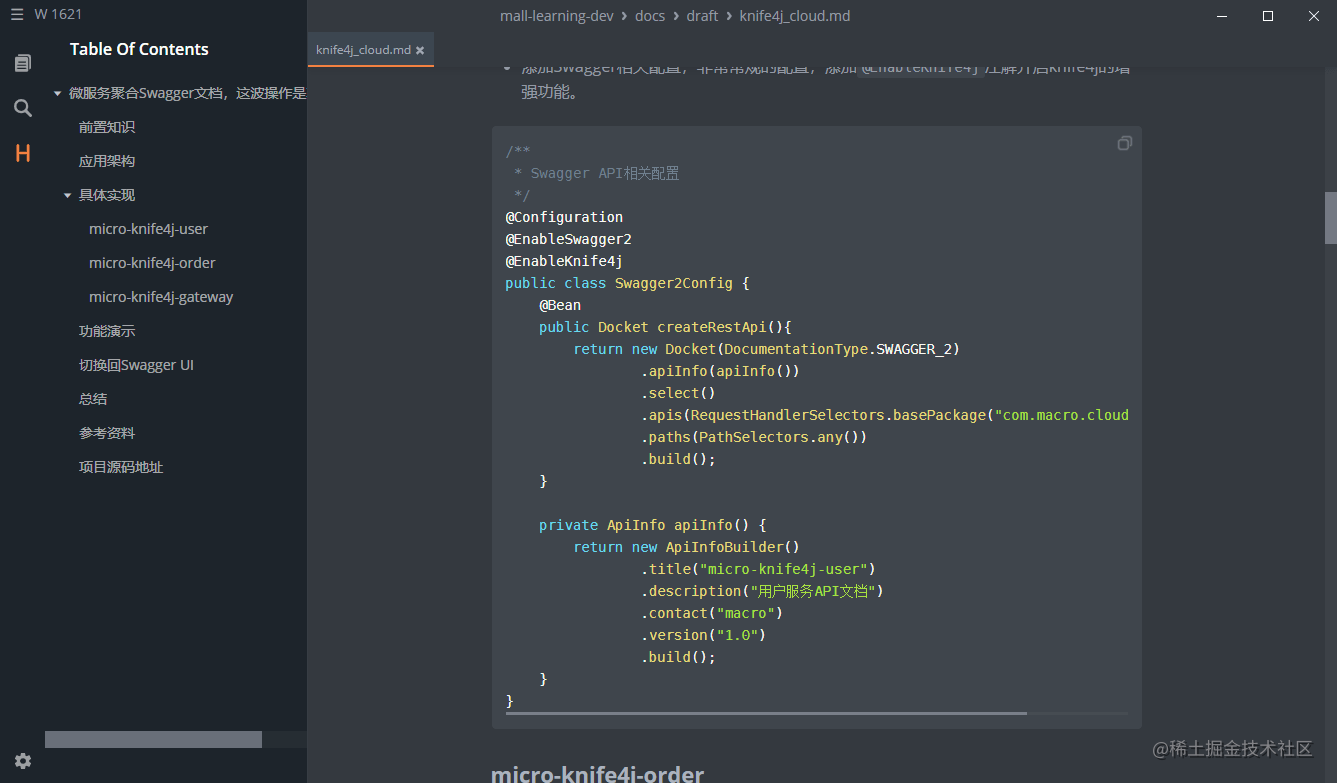Jump to micro-knife4j-gateway section
Image resolution: width=1337 pixels, height=783 pixels.
coord(161,297)
